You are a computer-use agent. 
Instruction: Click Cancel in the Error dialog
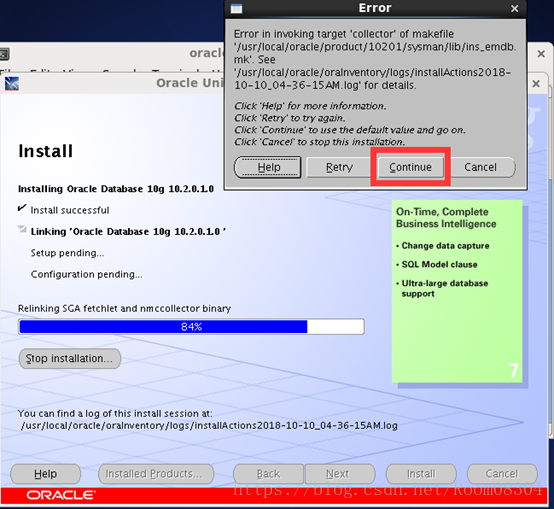tap(480, 167)
